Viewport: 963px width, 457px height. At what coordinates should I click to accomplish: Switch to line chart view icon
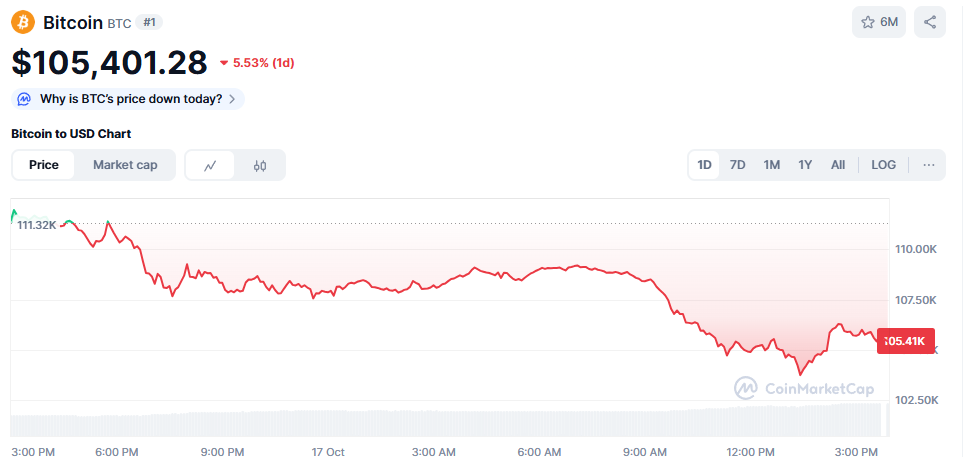210,165
